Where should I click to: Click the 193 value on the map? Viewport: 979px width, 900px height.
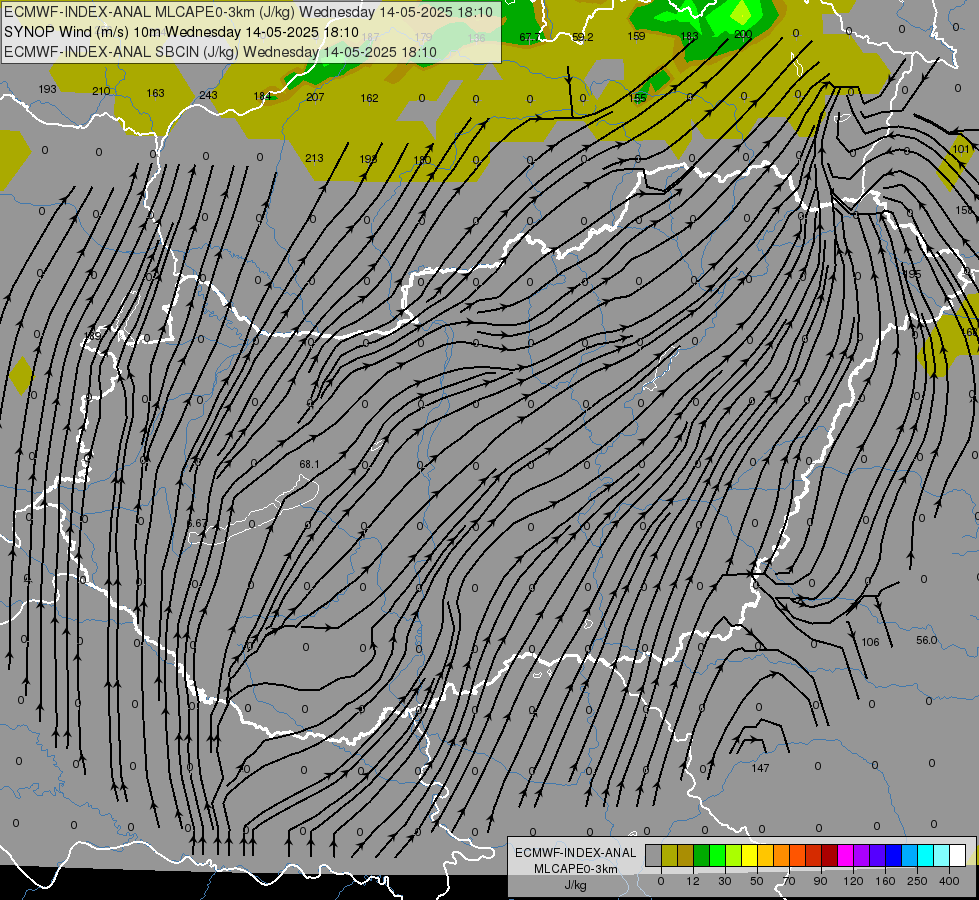click(47, 89)
